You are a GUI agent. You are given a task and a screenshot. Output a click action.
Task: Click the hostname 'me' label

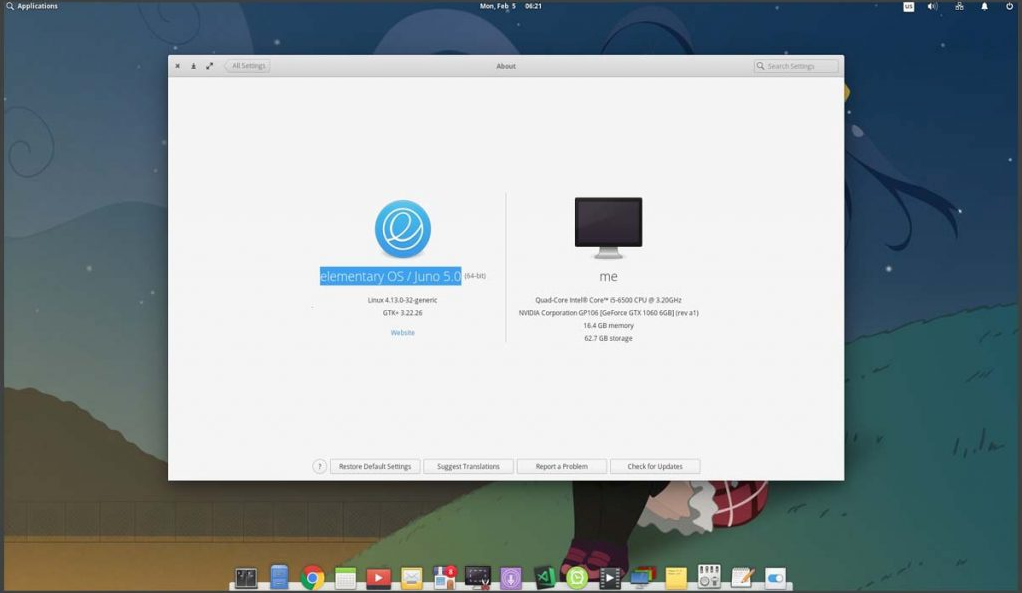point(608,276)
